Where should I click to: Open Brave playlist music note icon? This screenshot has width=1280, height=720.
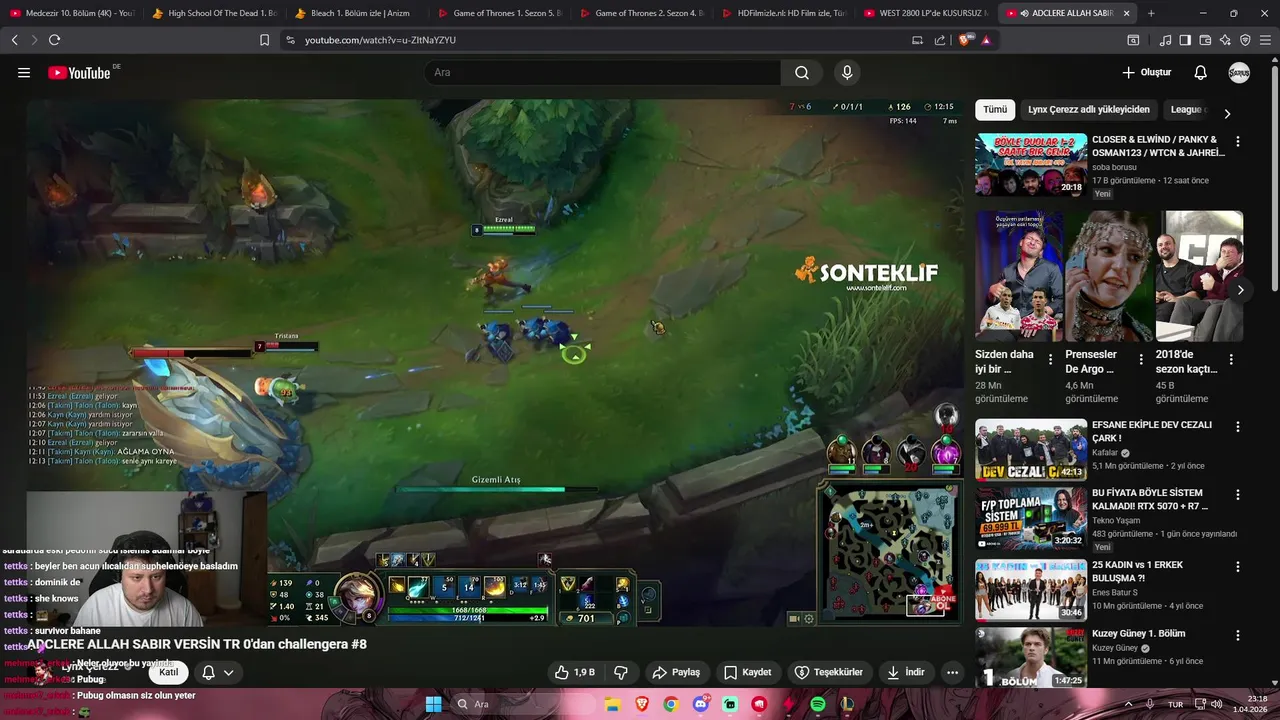(1165, 40)
